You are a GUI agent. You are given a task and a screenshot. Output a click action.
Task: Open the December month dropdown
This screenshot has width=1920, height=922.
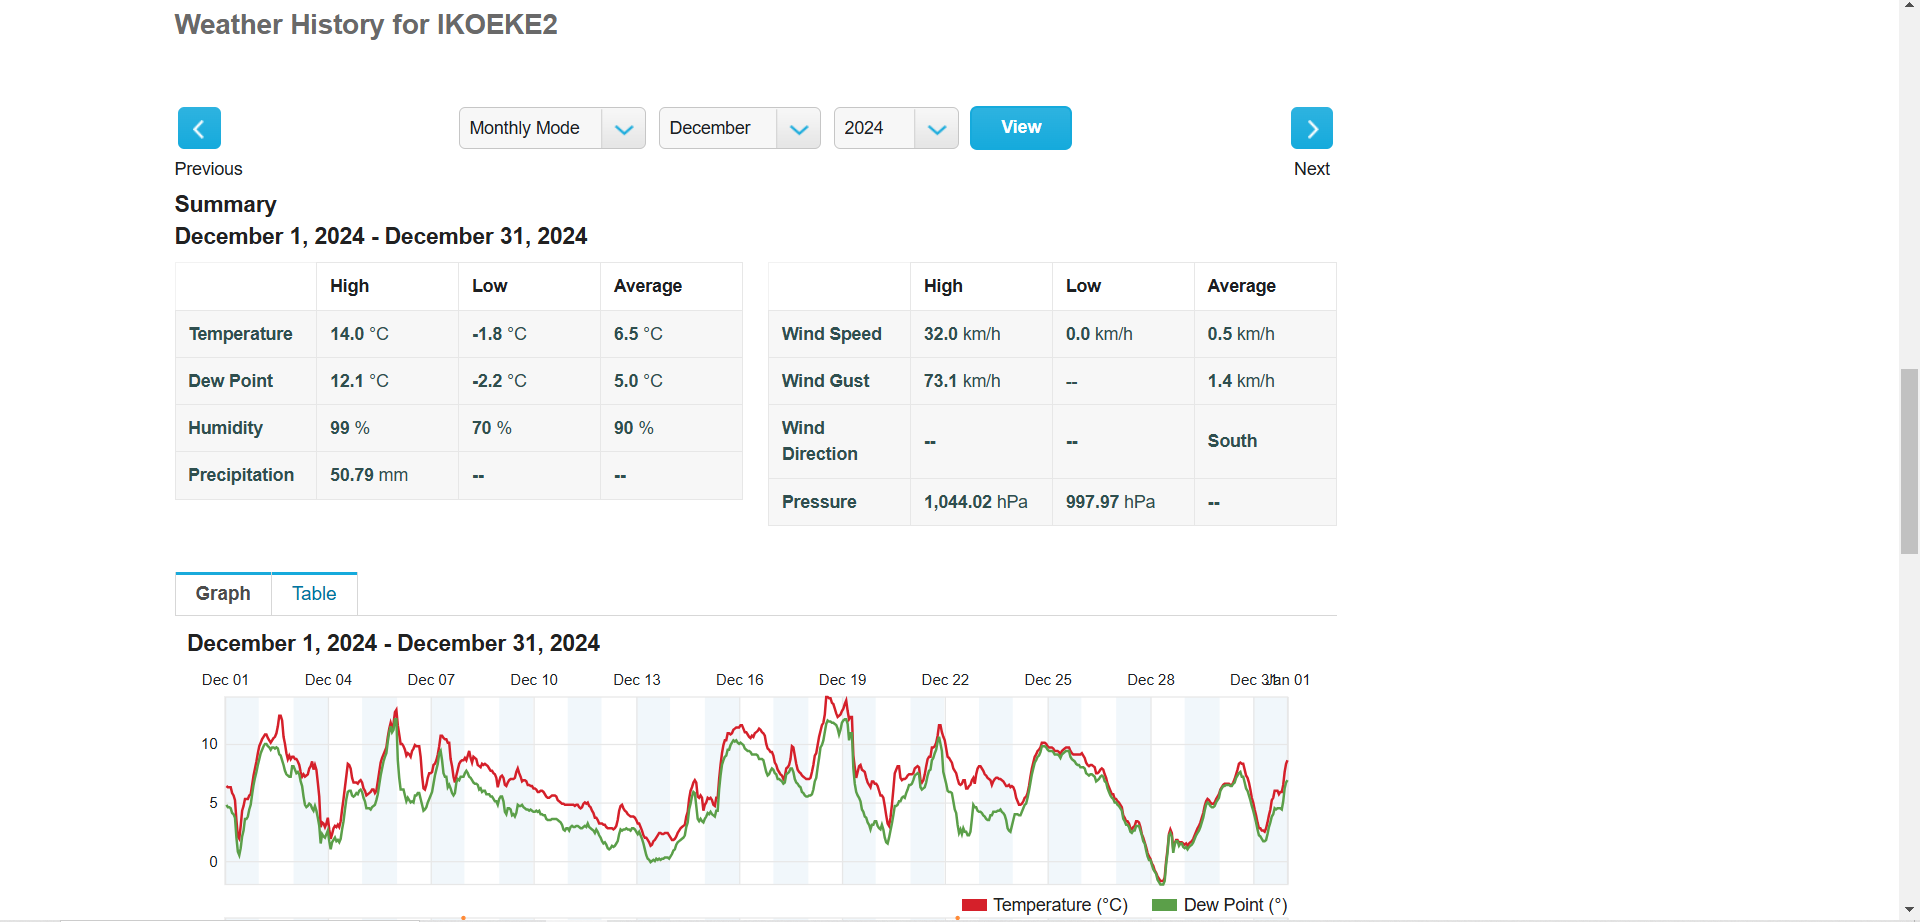click(739, 128)
